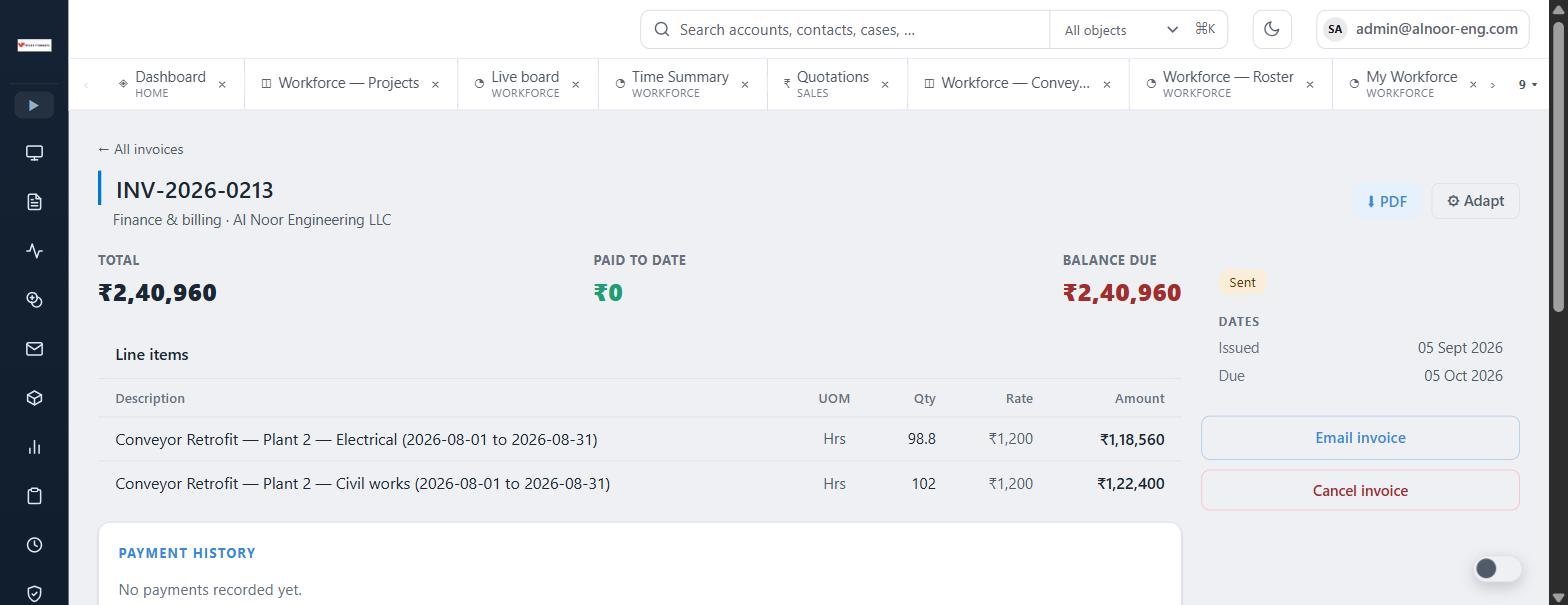
Task: Select the shield icon in the sidebar
Action: pos(34,594)
